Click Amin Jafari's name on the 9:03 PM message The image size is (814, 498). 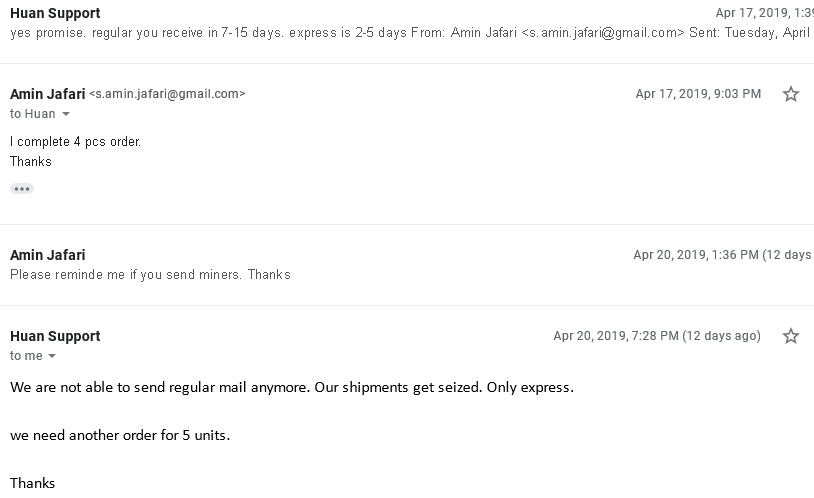[47, 94]
